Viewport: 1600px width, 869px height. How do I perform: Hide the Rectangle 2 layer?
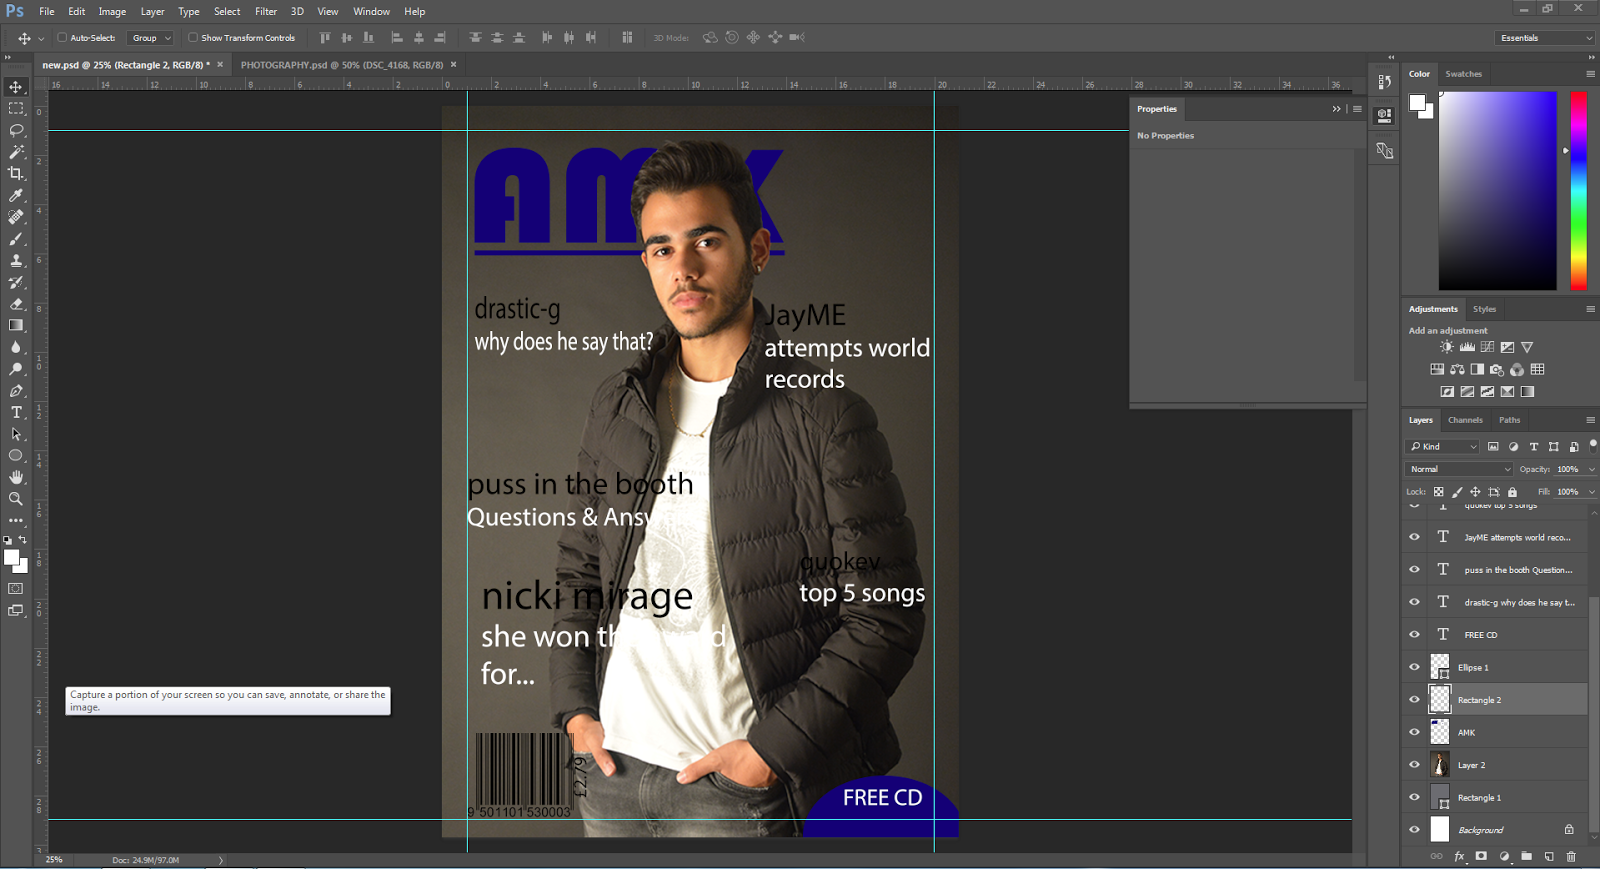click(x=1414, y=700)
